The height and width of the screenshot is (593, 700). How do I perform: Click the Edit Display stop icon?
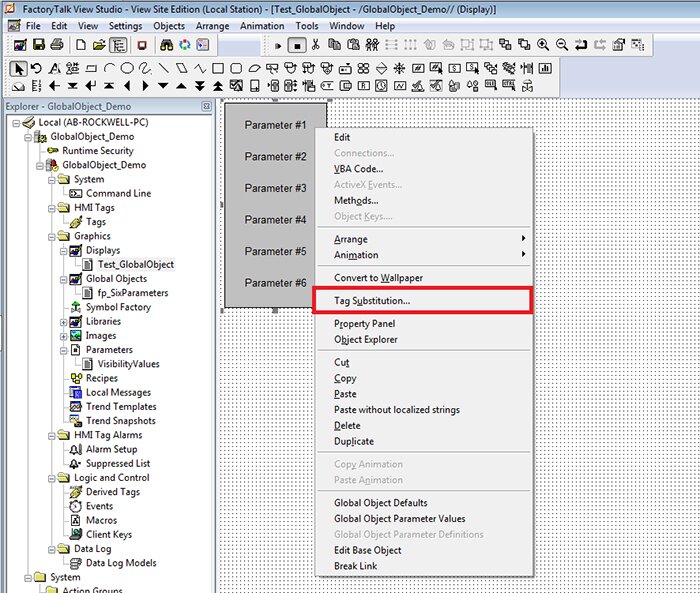point(297,45)
